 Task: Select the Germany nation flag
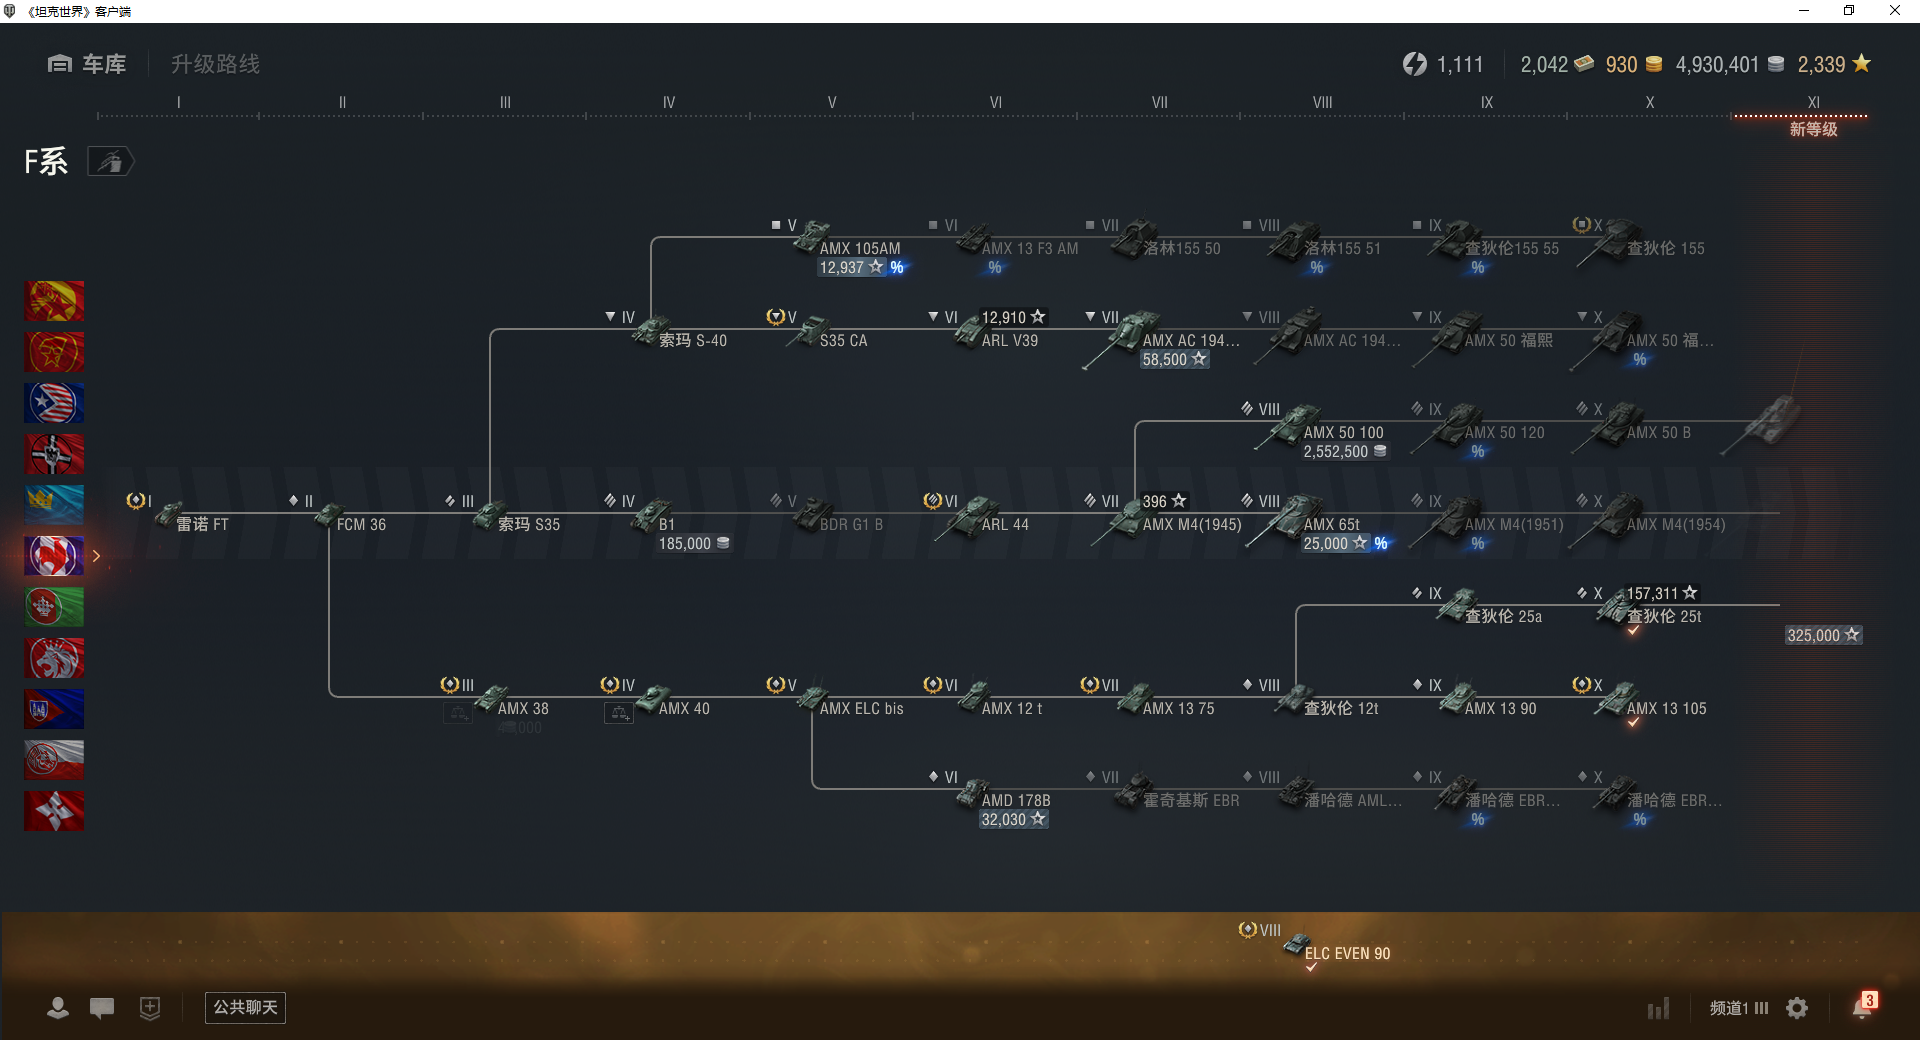(x=54, y=454)
